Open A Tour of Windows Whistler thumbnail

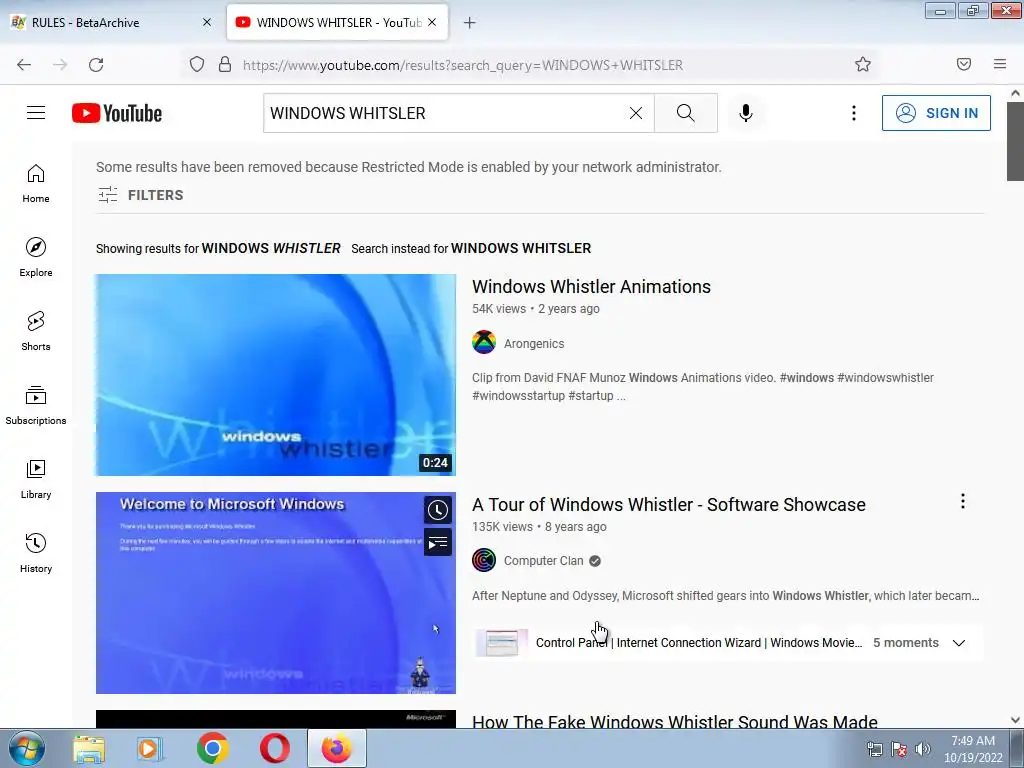point(276,593)
